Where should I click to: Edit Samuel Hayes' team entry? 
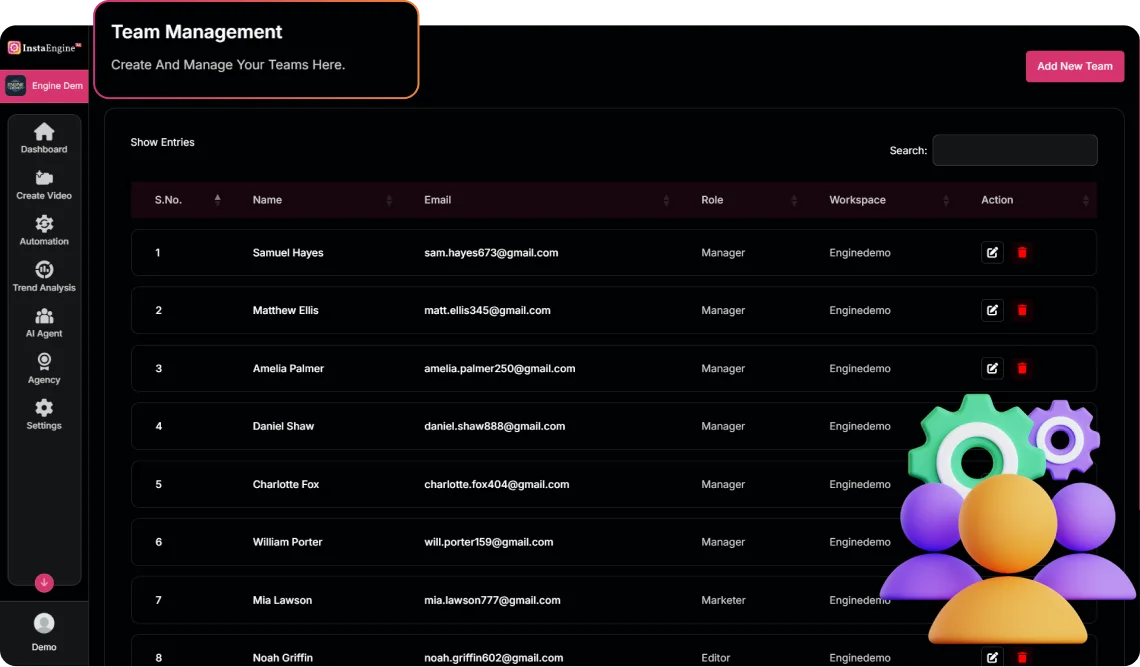point(992,252)
